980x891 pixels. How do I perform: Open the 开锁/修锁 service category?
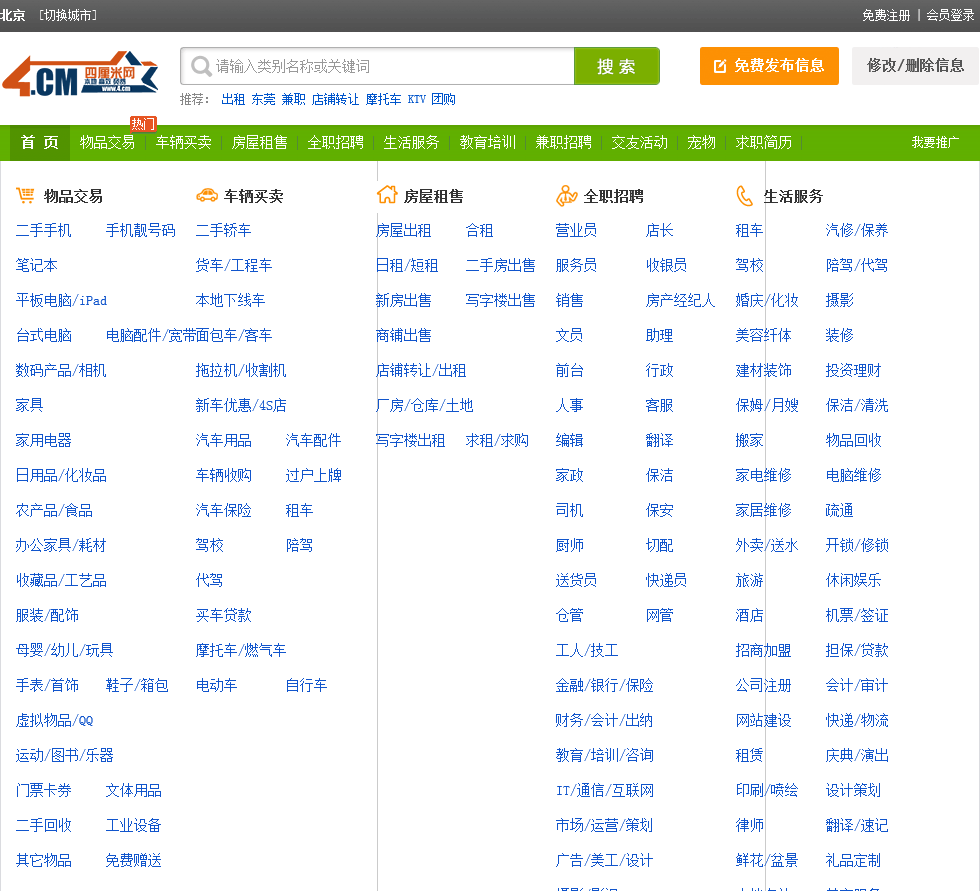point(857,545)
